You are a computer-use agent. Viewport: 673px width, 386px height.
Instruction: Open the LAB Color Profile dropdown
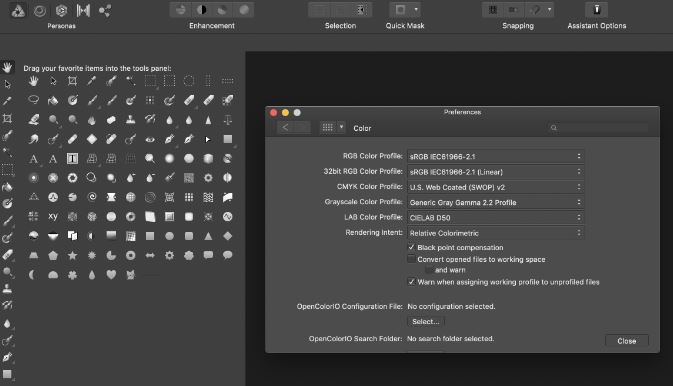[495, 218]
